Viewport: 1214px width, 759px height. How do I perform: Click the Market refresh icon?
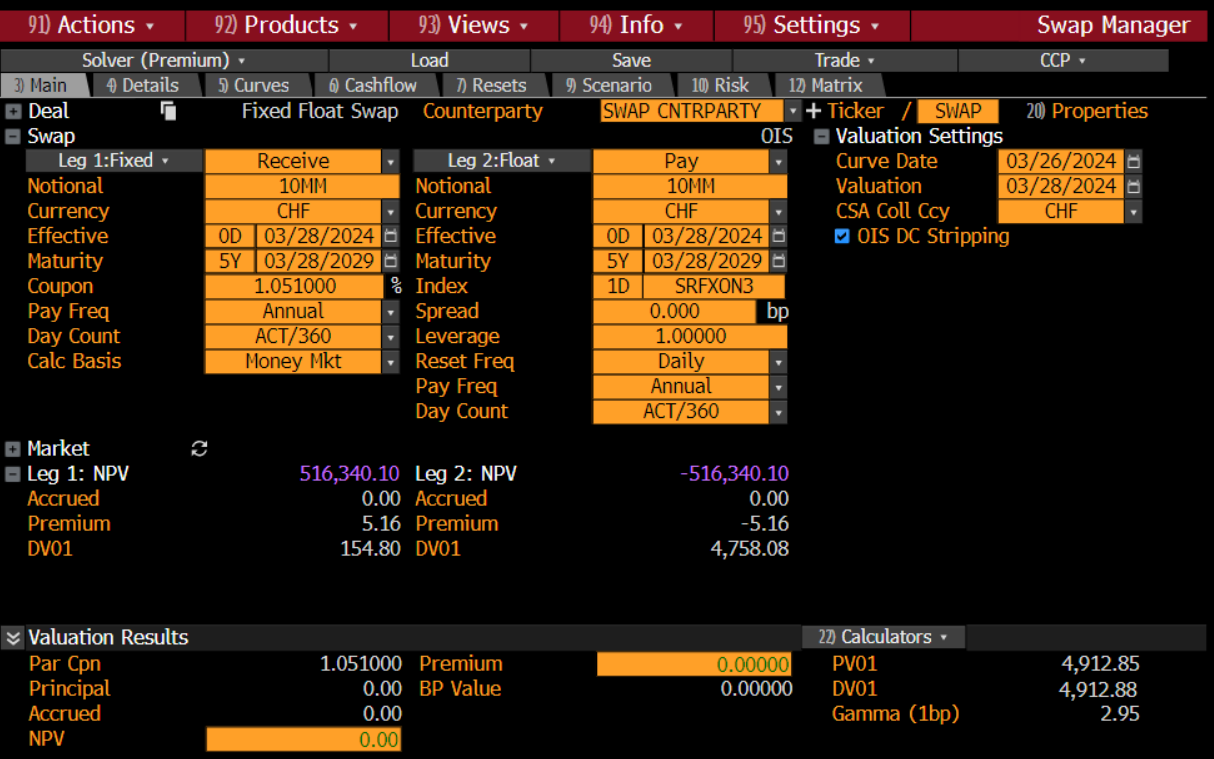tap(199, 449)
